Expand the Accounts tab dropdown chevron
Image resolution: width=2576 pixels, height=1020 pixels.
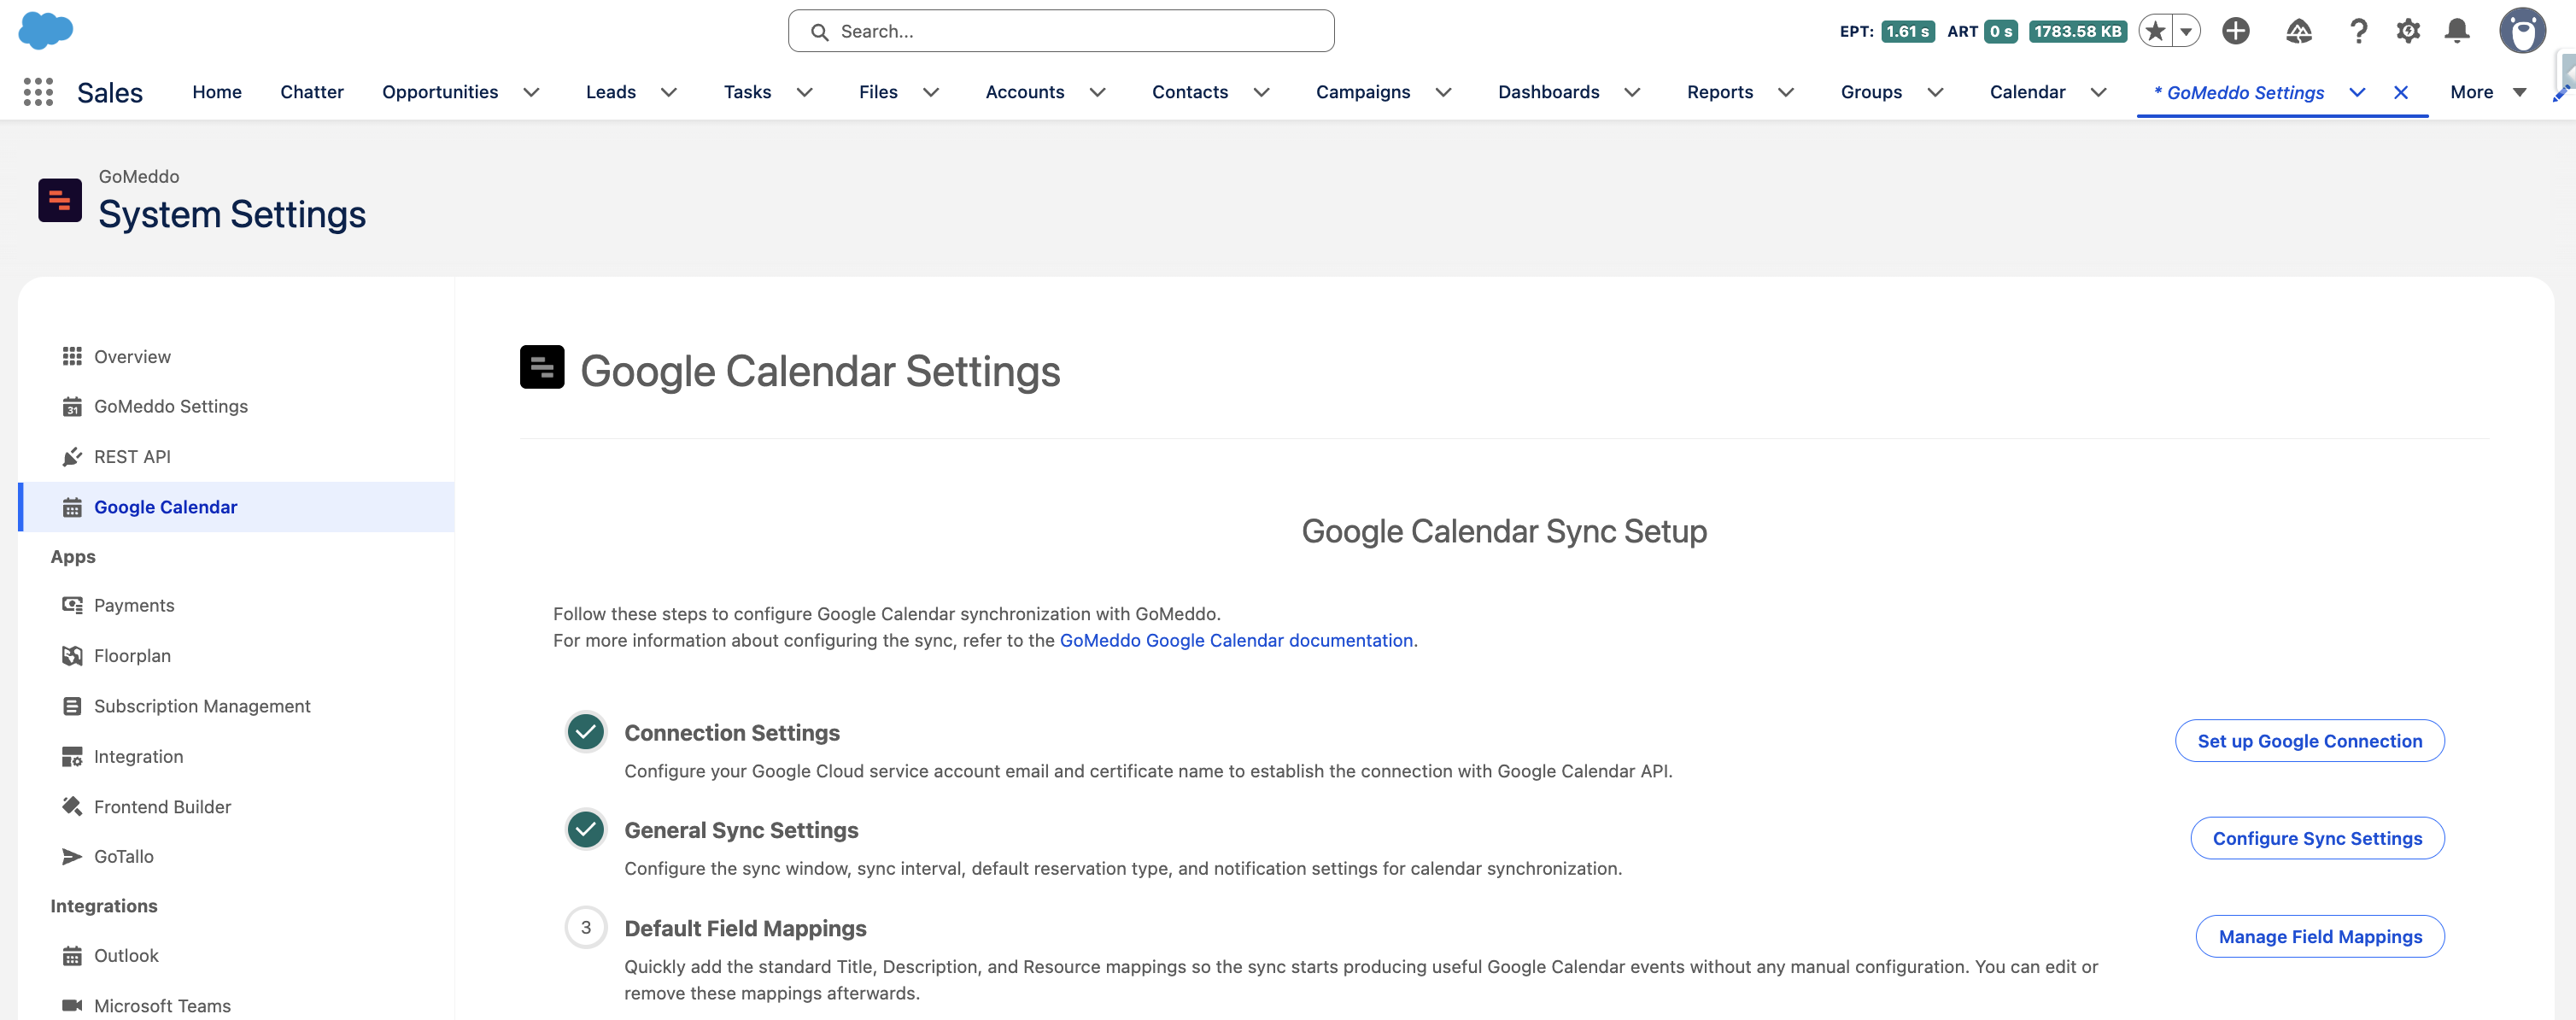[1098, 92]
